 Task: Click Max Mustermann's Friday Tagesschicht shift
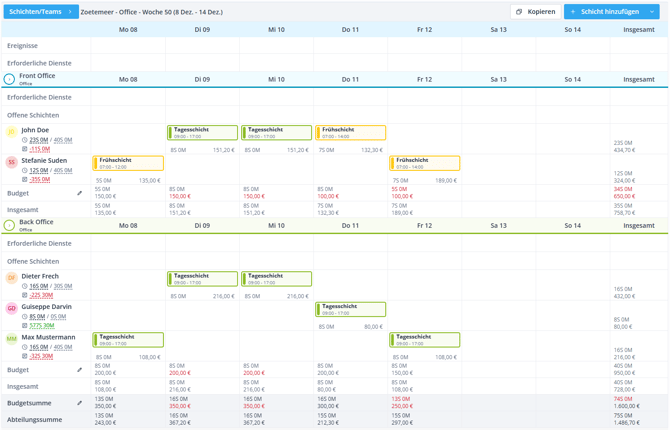425,341
